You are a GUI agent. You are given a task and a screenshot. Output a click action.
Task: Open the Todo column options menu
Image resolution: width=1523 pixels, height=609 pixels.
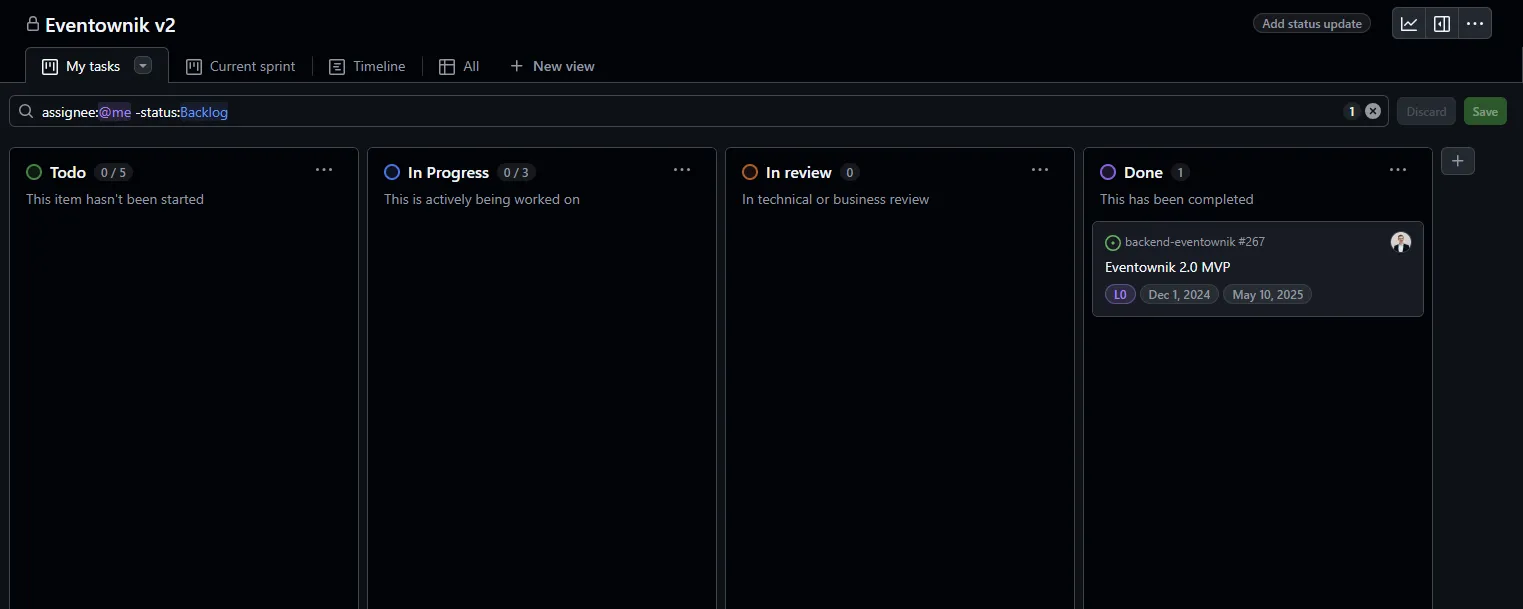[324, 171]
